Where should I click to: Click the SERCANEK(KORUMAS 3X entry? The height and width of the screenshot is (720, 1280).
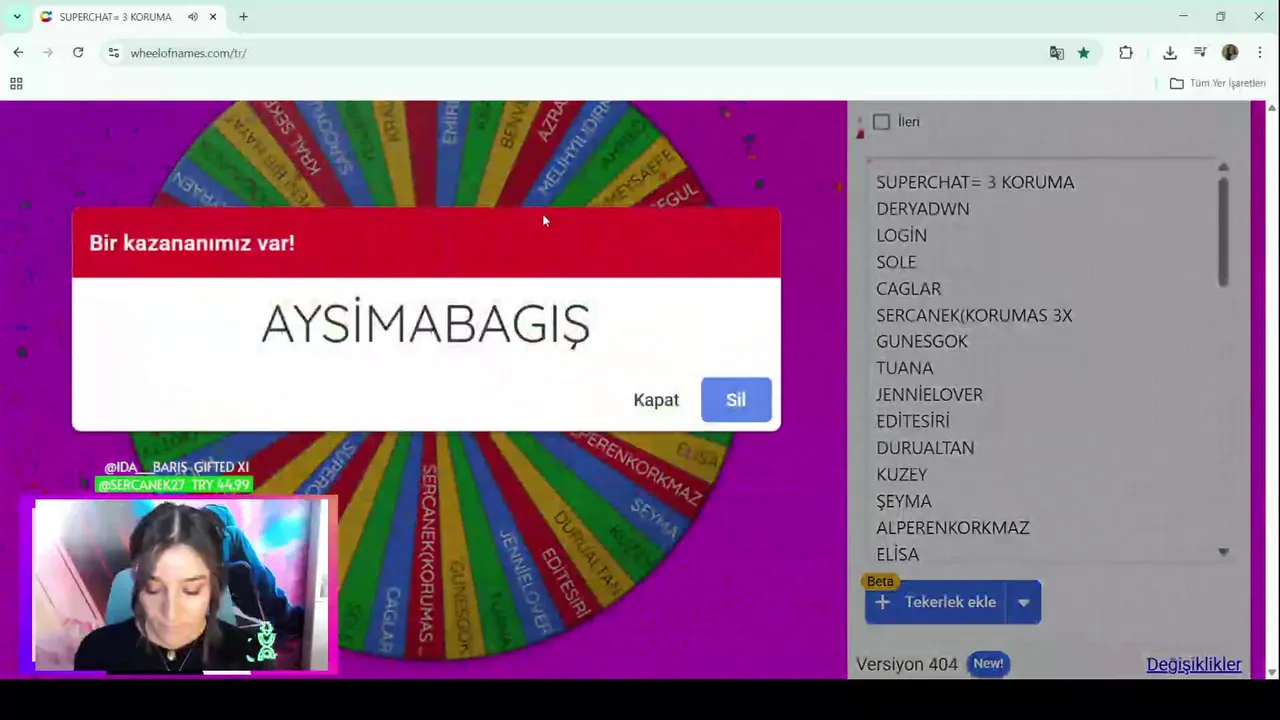point(974,315)
